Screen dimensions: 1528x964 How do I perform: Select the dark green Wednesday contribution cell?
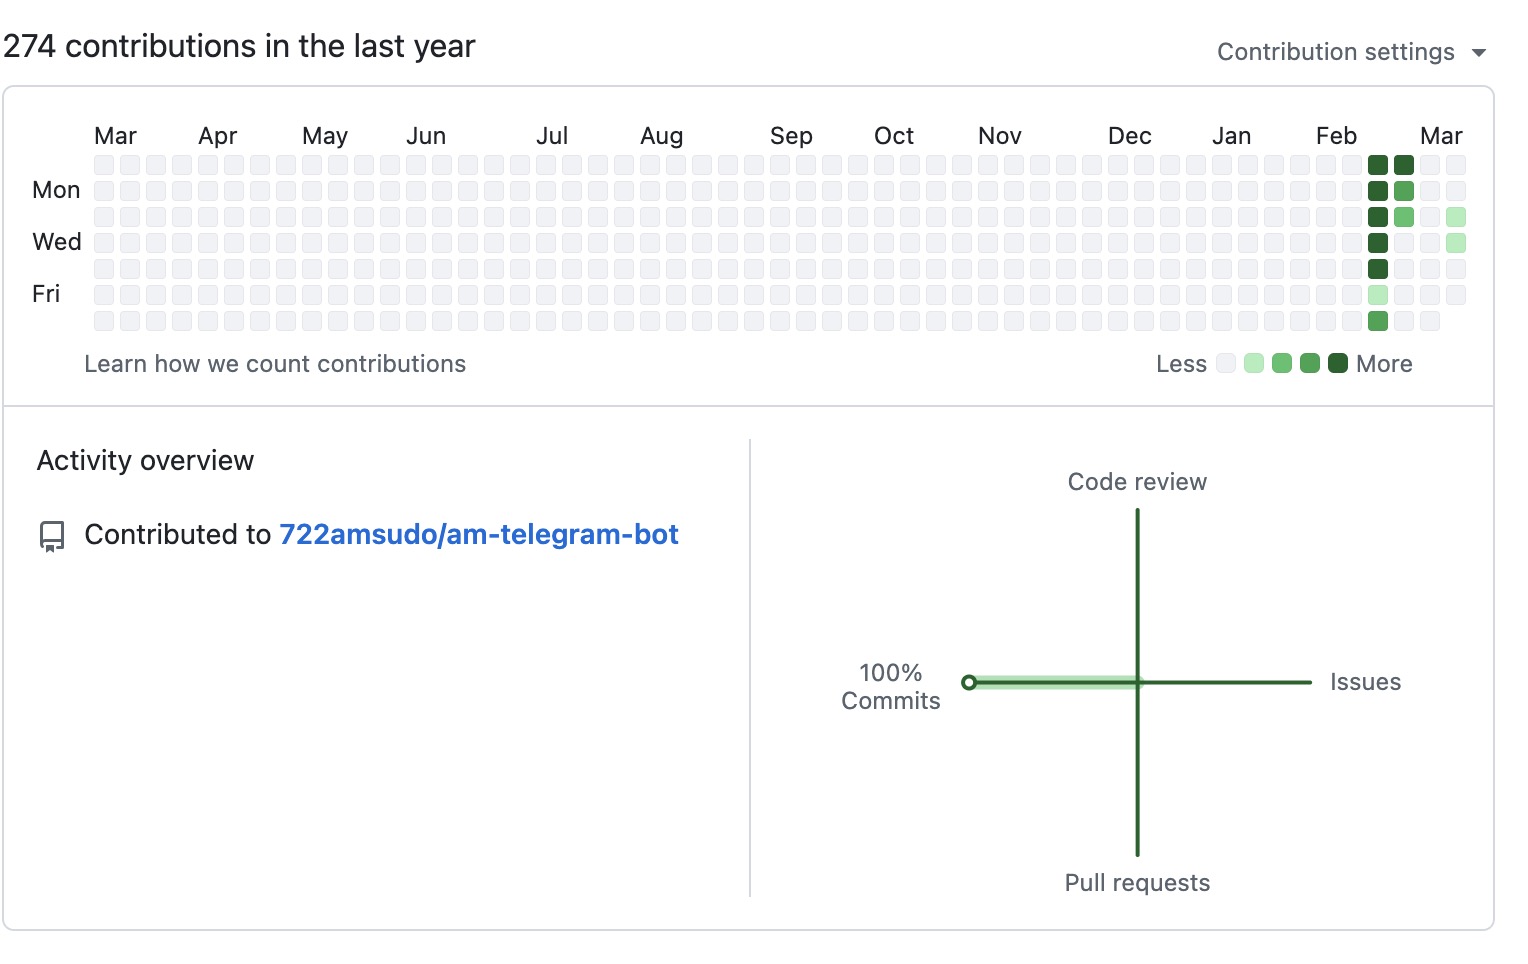1378,243
